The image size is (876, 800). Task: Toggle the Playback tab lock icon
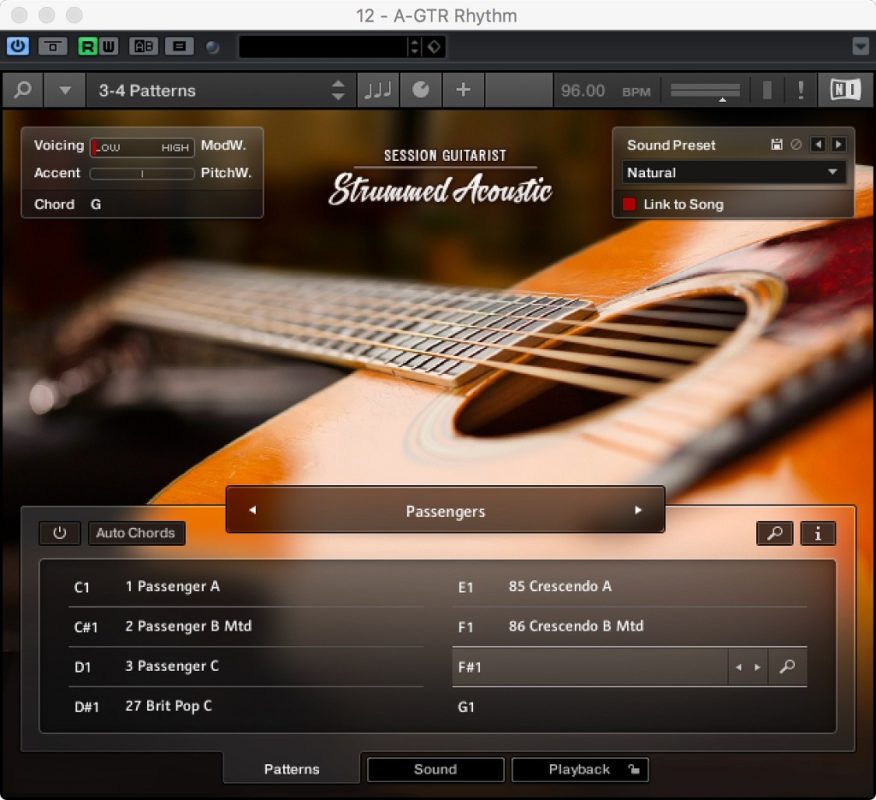[x=634, y=769]
